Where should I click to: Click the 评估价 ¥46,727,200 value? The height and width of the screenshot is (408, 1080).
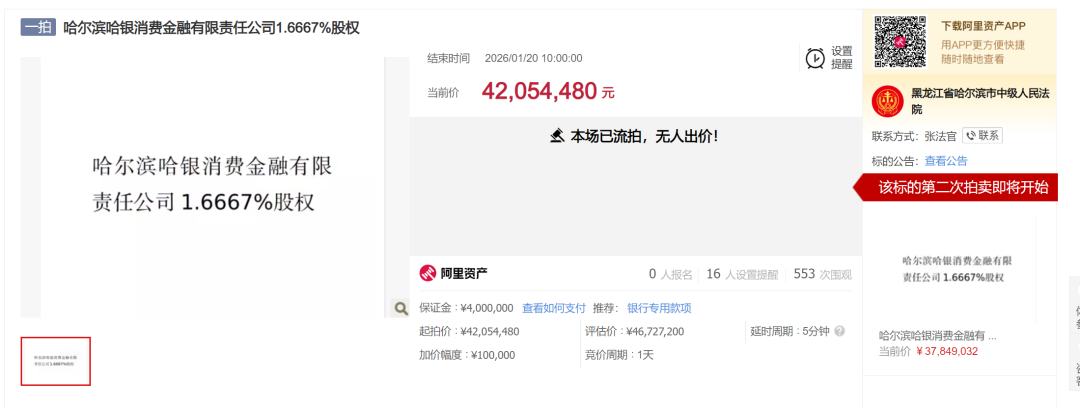point(655,331)
